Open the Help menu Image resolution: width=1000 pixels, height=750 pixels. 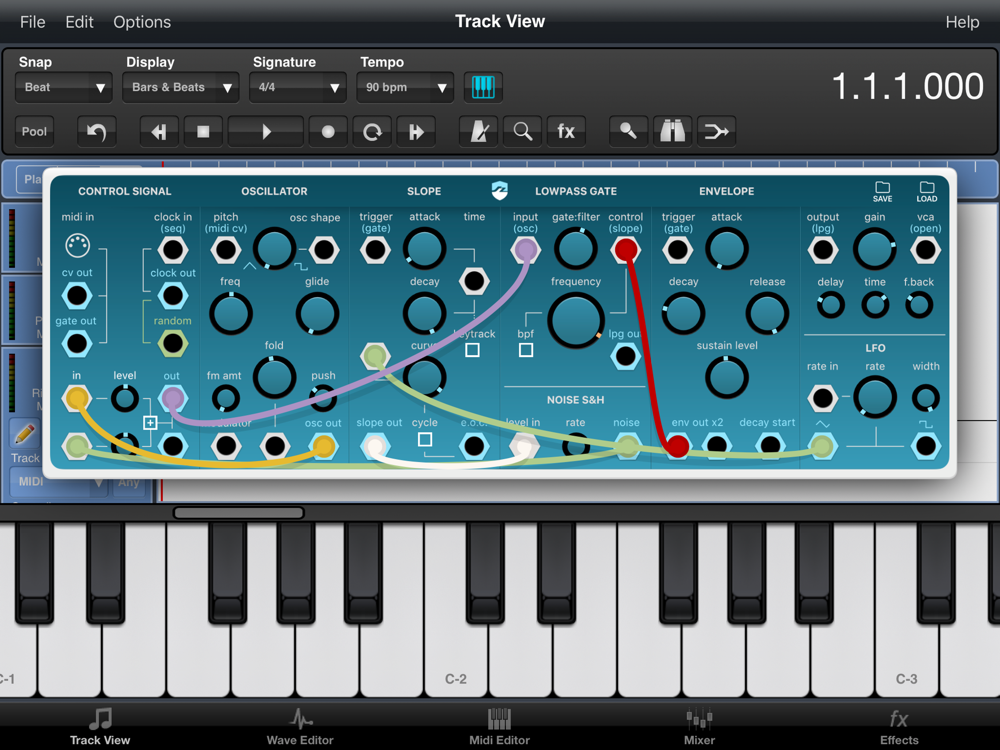tap(962, 22)
